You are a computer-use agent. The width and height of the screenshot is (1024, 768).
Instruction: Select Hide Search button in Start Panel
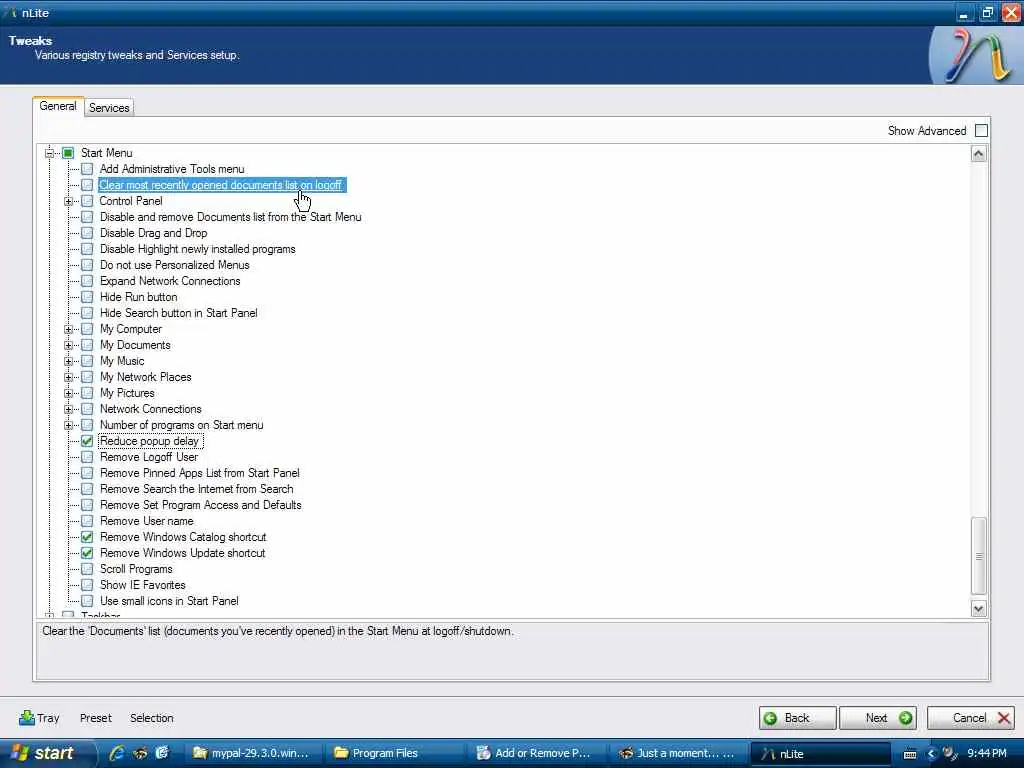point(179,313)
